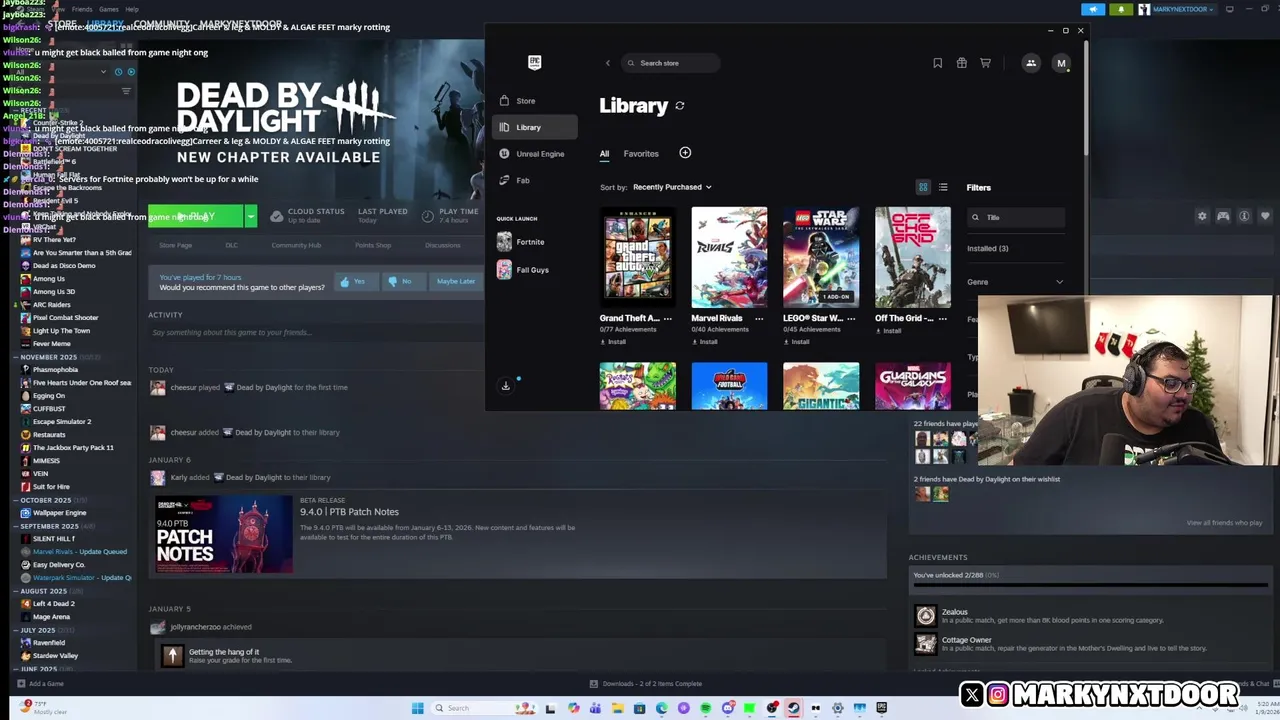Open more options for LEGO Star Wars
This screenshot has height=720, width=1280.
click(x=851, y=318)
